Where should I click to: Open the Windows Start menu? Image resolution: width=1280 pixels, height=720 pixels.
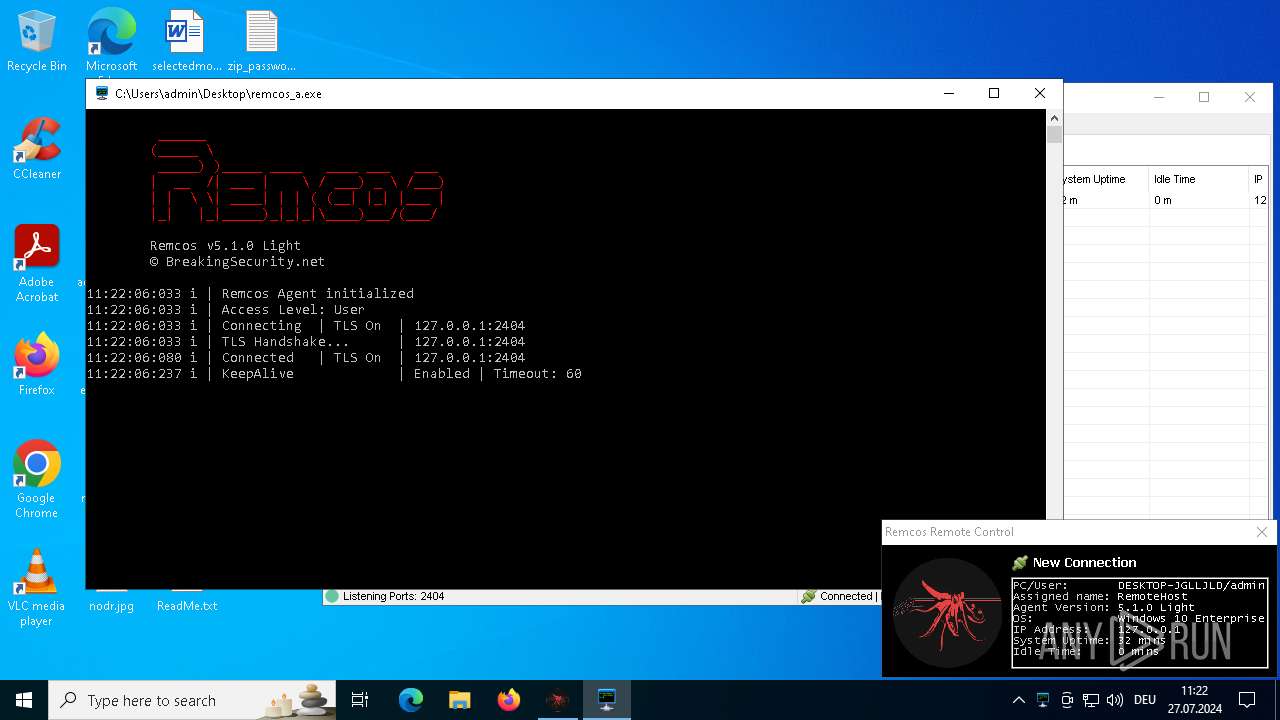tap(24, 700)
